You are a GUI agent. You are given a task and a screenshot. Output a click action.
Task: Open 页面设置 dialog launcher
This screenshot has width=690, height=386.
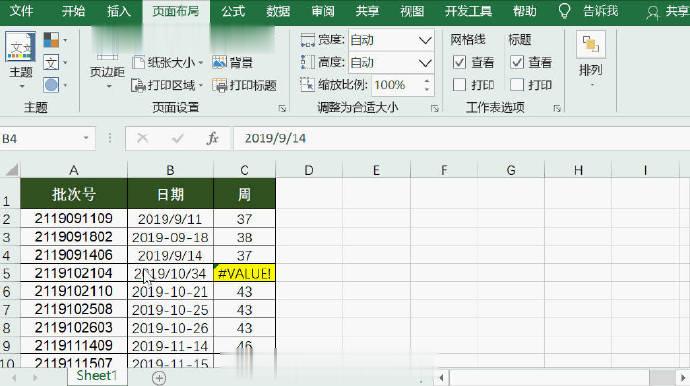click(282, 108)
